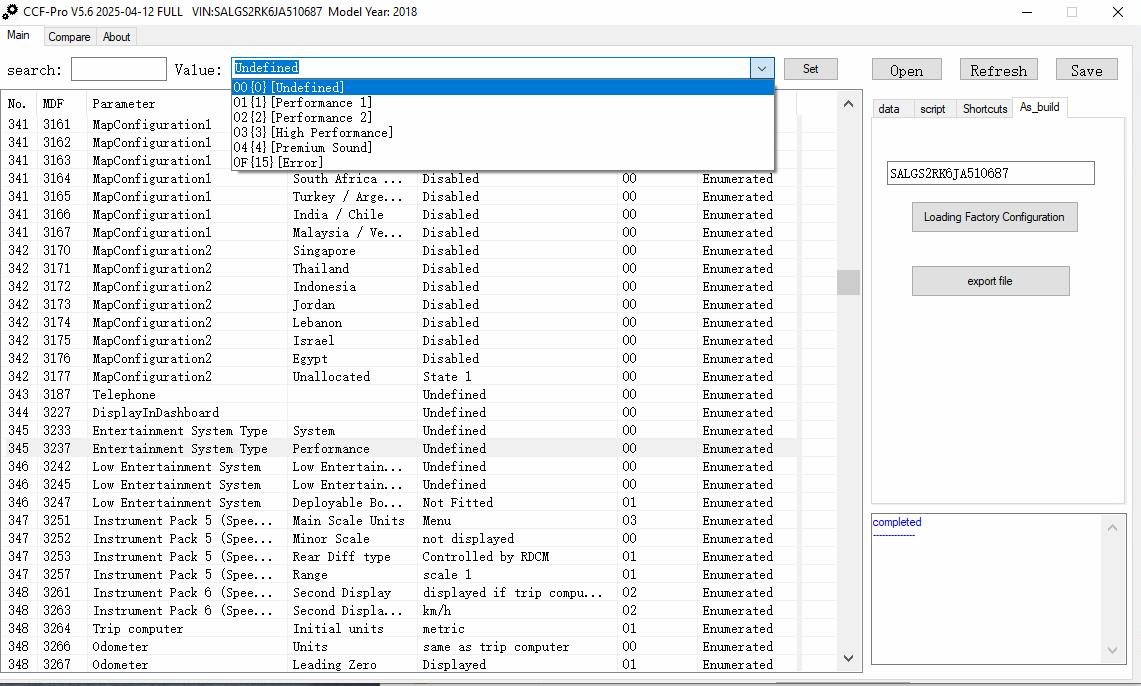Screen dimensions: 1141x686
Task: Click parameter list scrollbar down arrow
Action: coord(848,658)
